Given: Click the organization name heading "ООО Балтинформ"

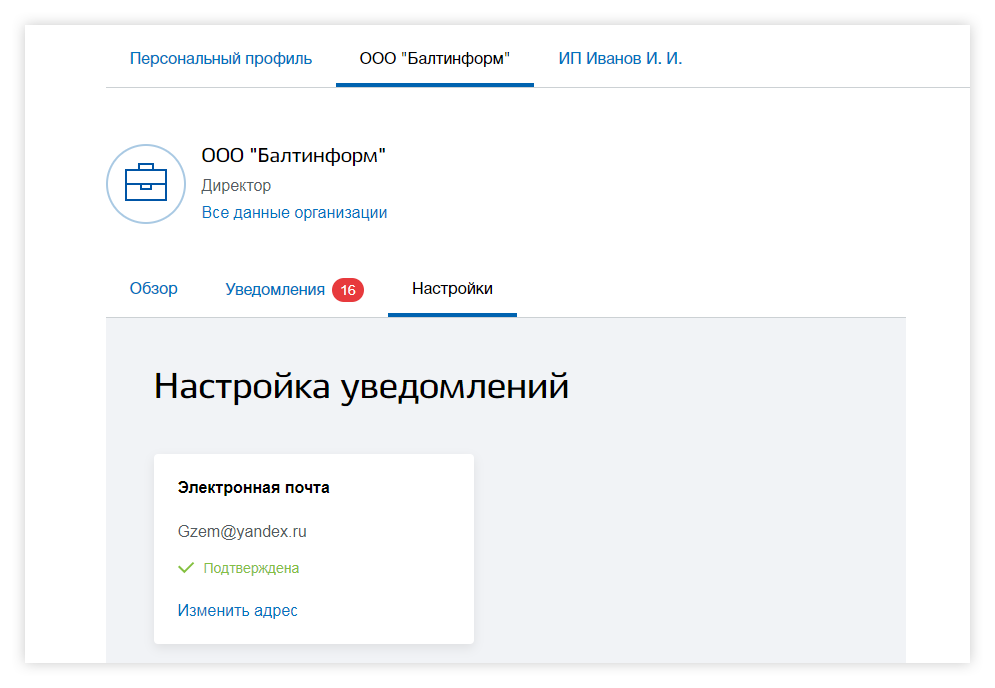Looking at the screenshot, I should coord(294,156).
